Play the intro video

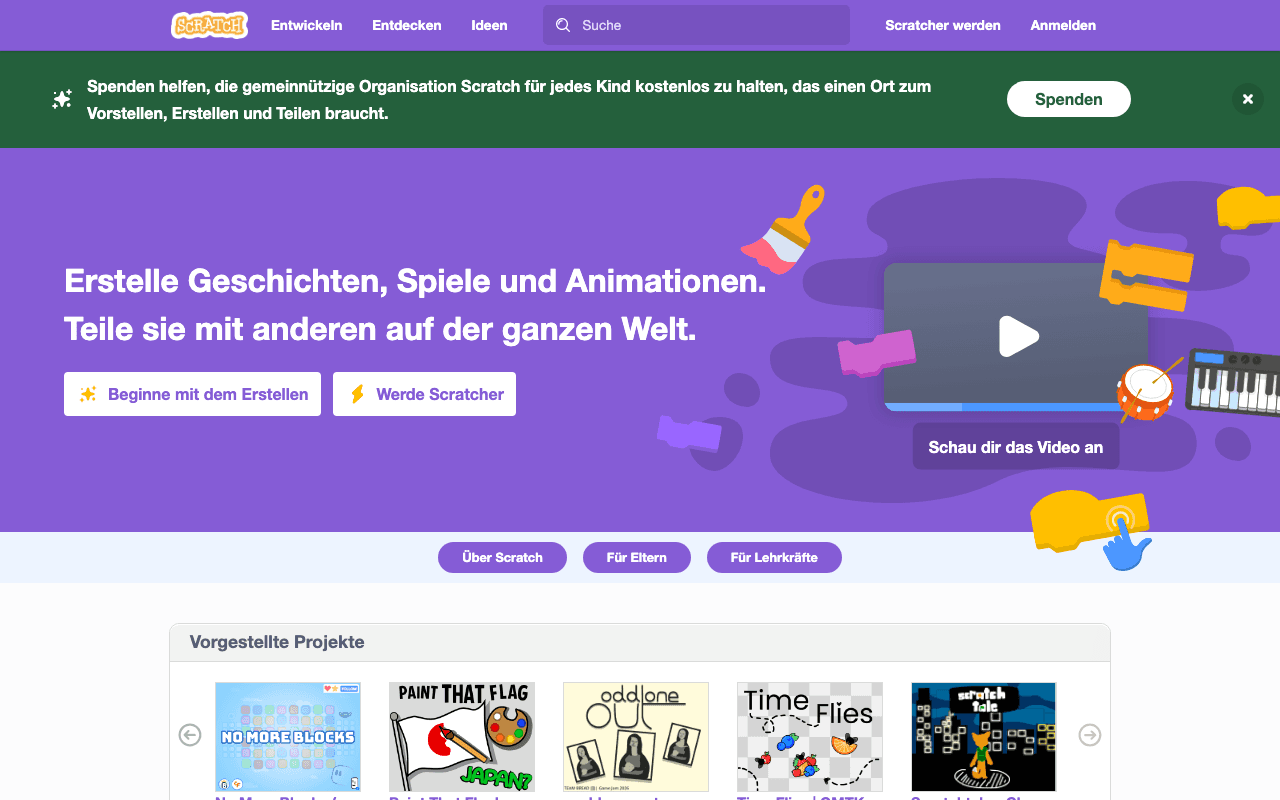(x=1018, y=336)
